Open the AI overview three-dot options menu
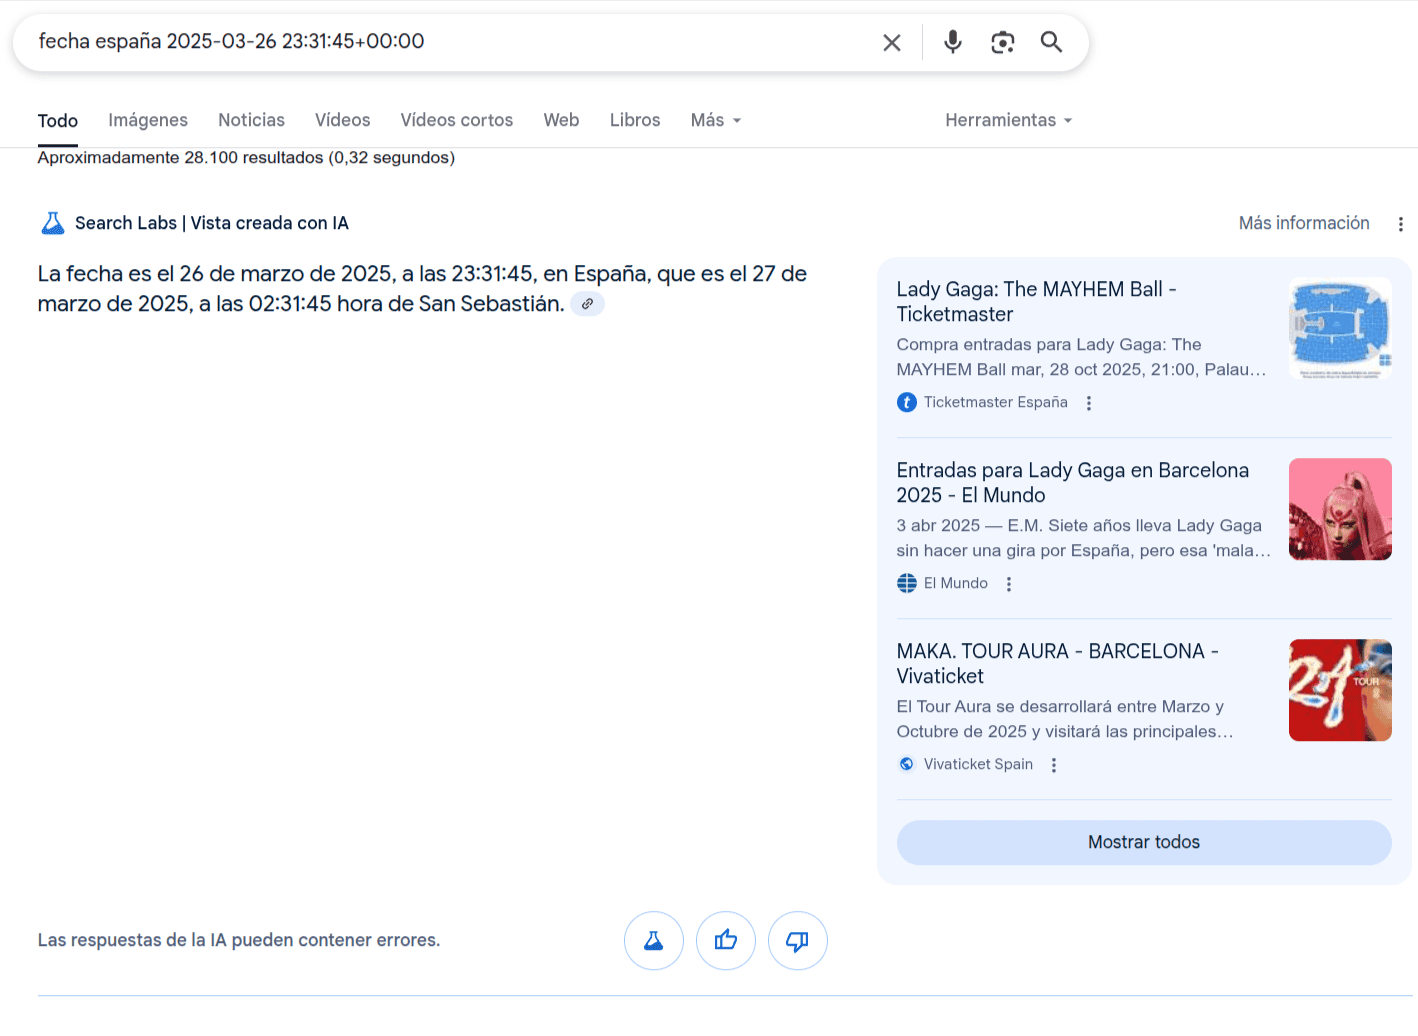This screenshot has width=1418, height=1036. pos(1400,224)
